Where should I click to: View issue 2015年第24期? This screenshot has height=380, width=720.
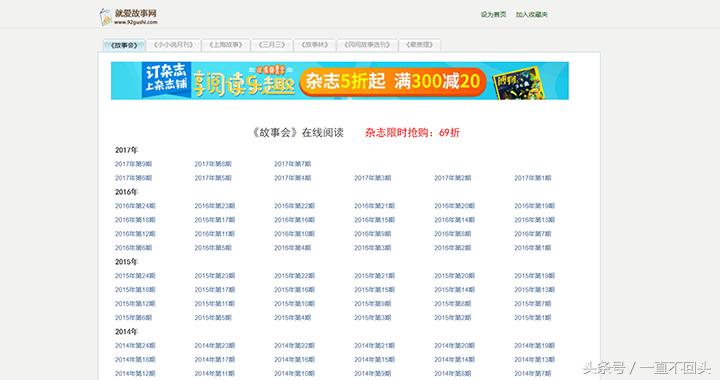(135, 276)
